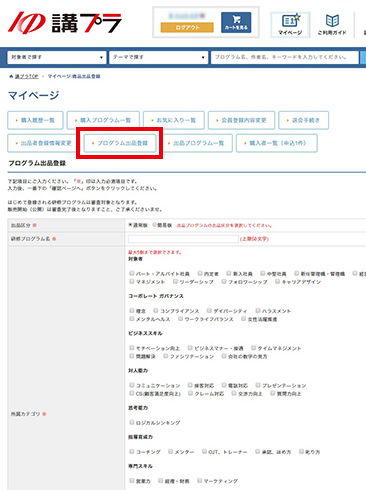Check the 内定者 checkbox
Screen dimensions: 366x490
pos(200,273)
